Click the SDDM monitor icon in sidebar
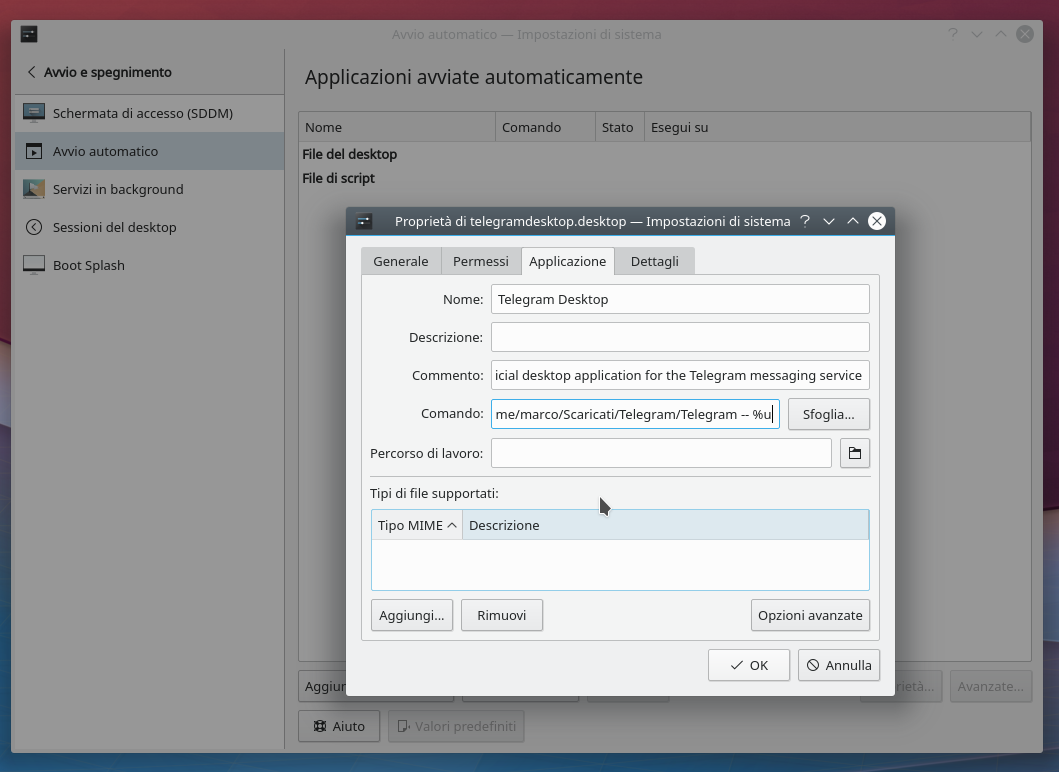Image resolution: width=1059 pixels, height=772 pixels. 34,113
